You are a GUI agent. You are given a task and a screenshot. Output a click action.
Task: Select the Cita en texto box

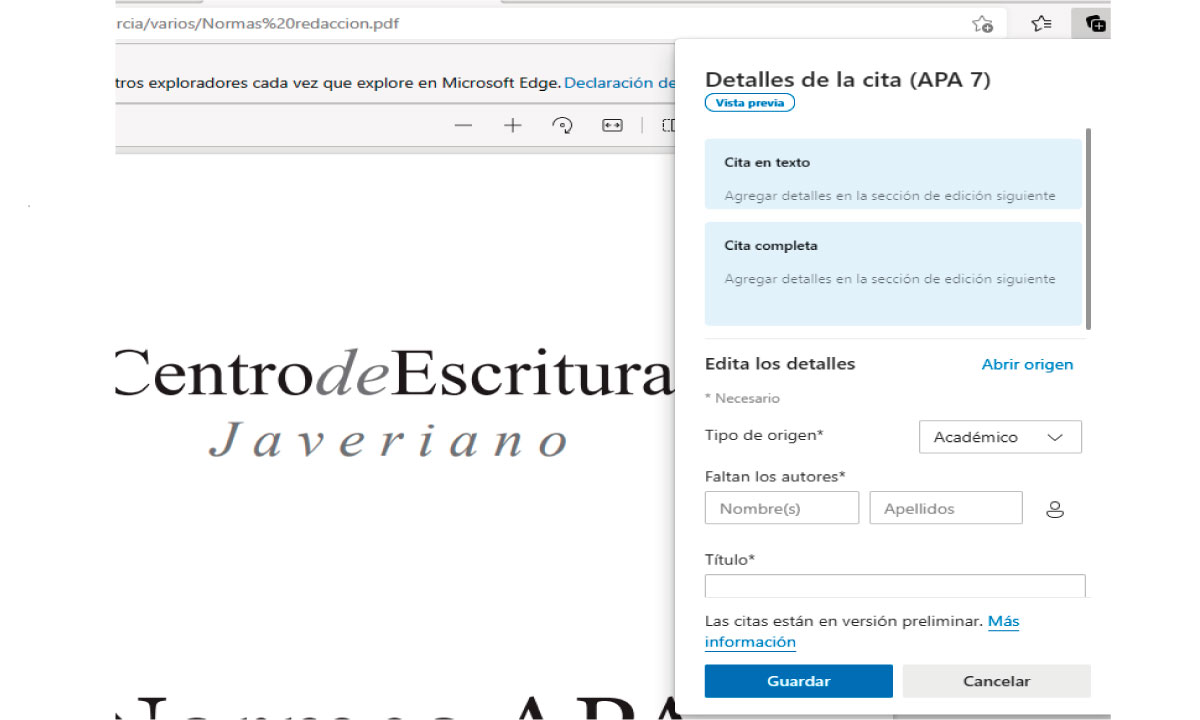tap(892, 174)
